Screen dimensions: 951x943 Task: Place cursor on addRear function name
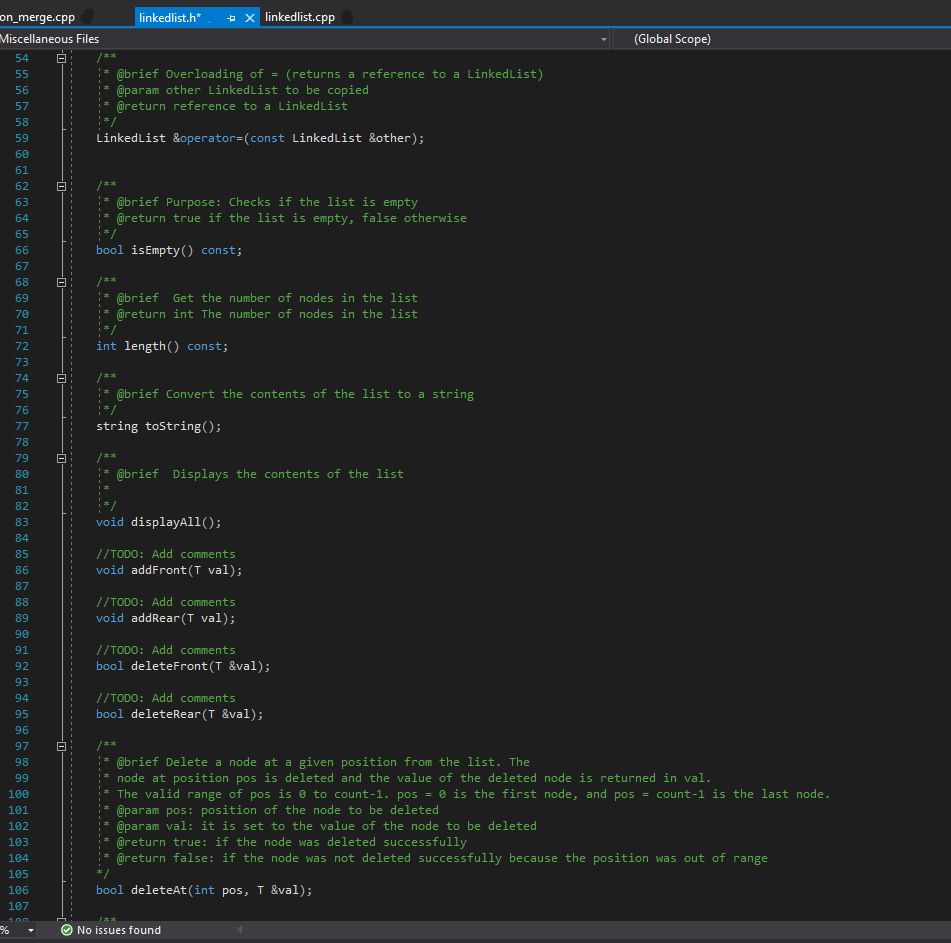155,618
